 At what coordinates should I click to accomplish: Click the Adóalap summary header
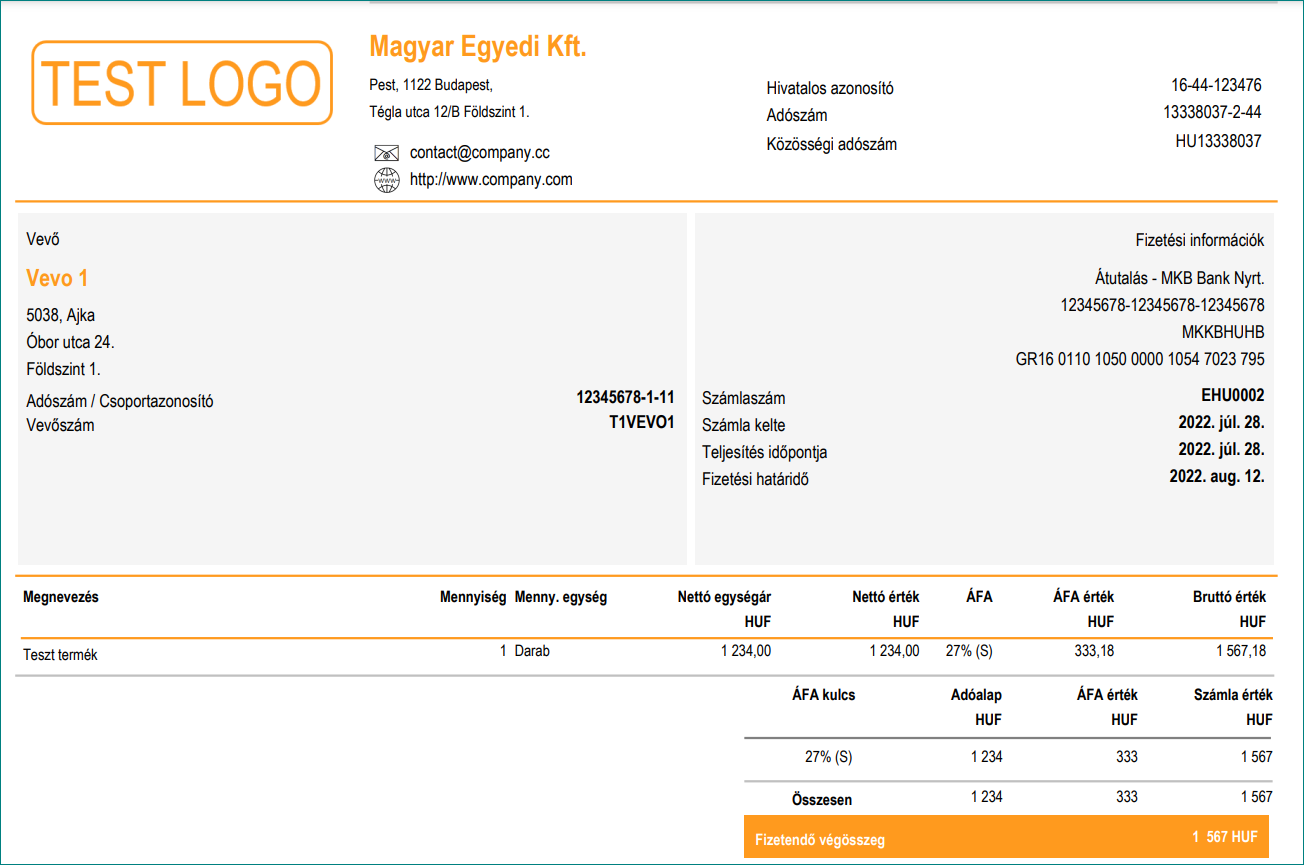point(976,694)
